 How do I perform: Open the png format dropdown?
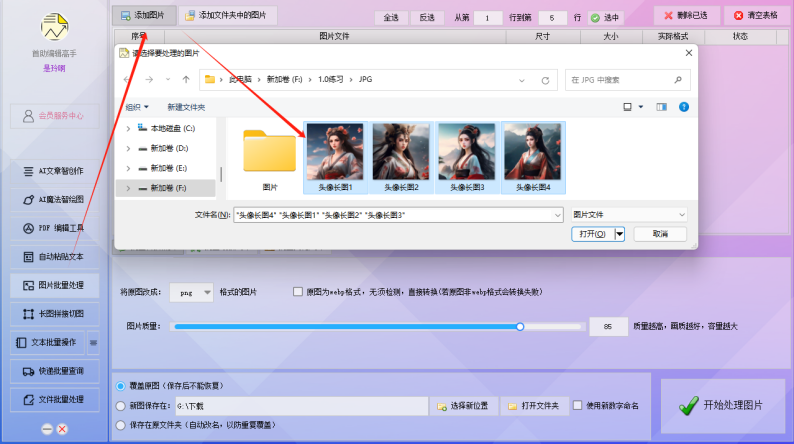pos(191,293)
